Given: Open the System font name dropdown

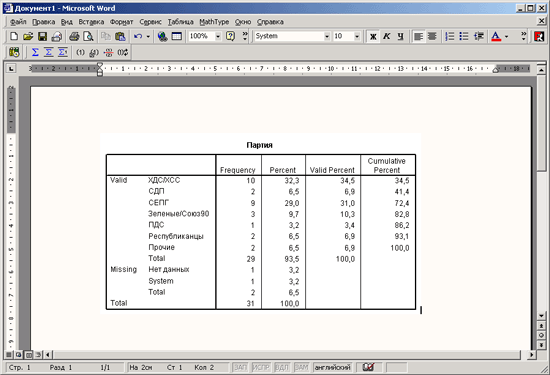Looking at the screenshot, I should (327, 36).
